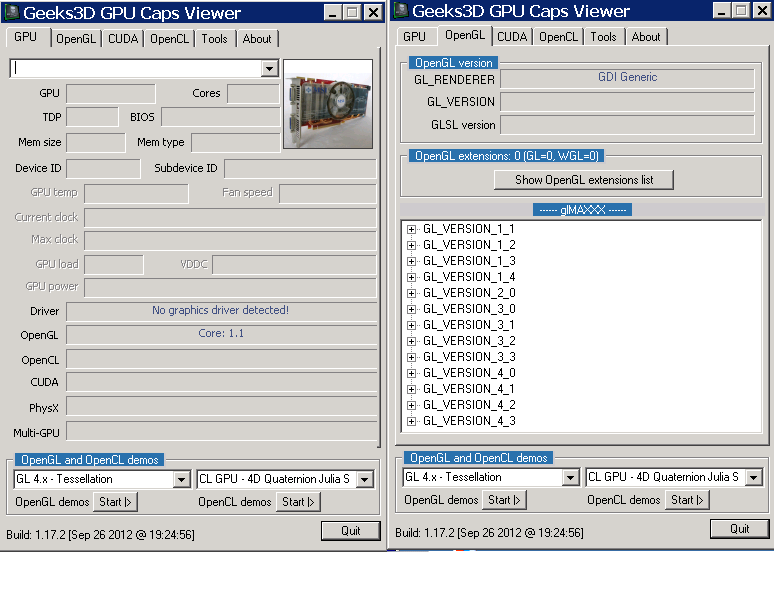774x614 pixels.
Task: Click the Cores field
Action: tap(253, 93)
